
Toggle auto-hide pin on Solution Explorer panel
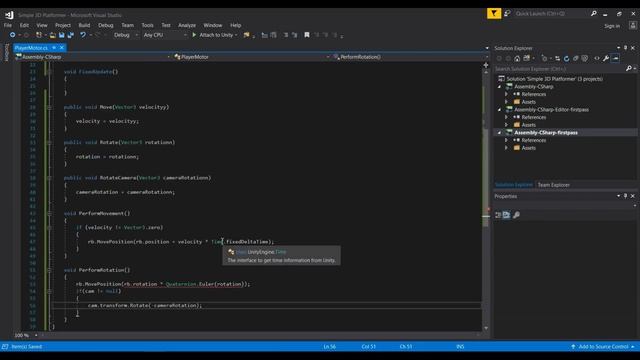tap(625, 48)
